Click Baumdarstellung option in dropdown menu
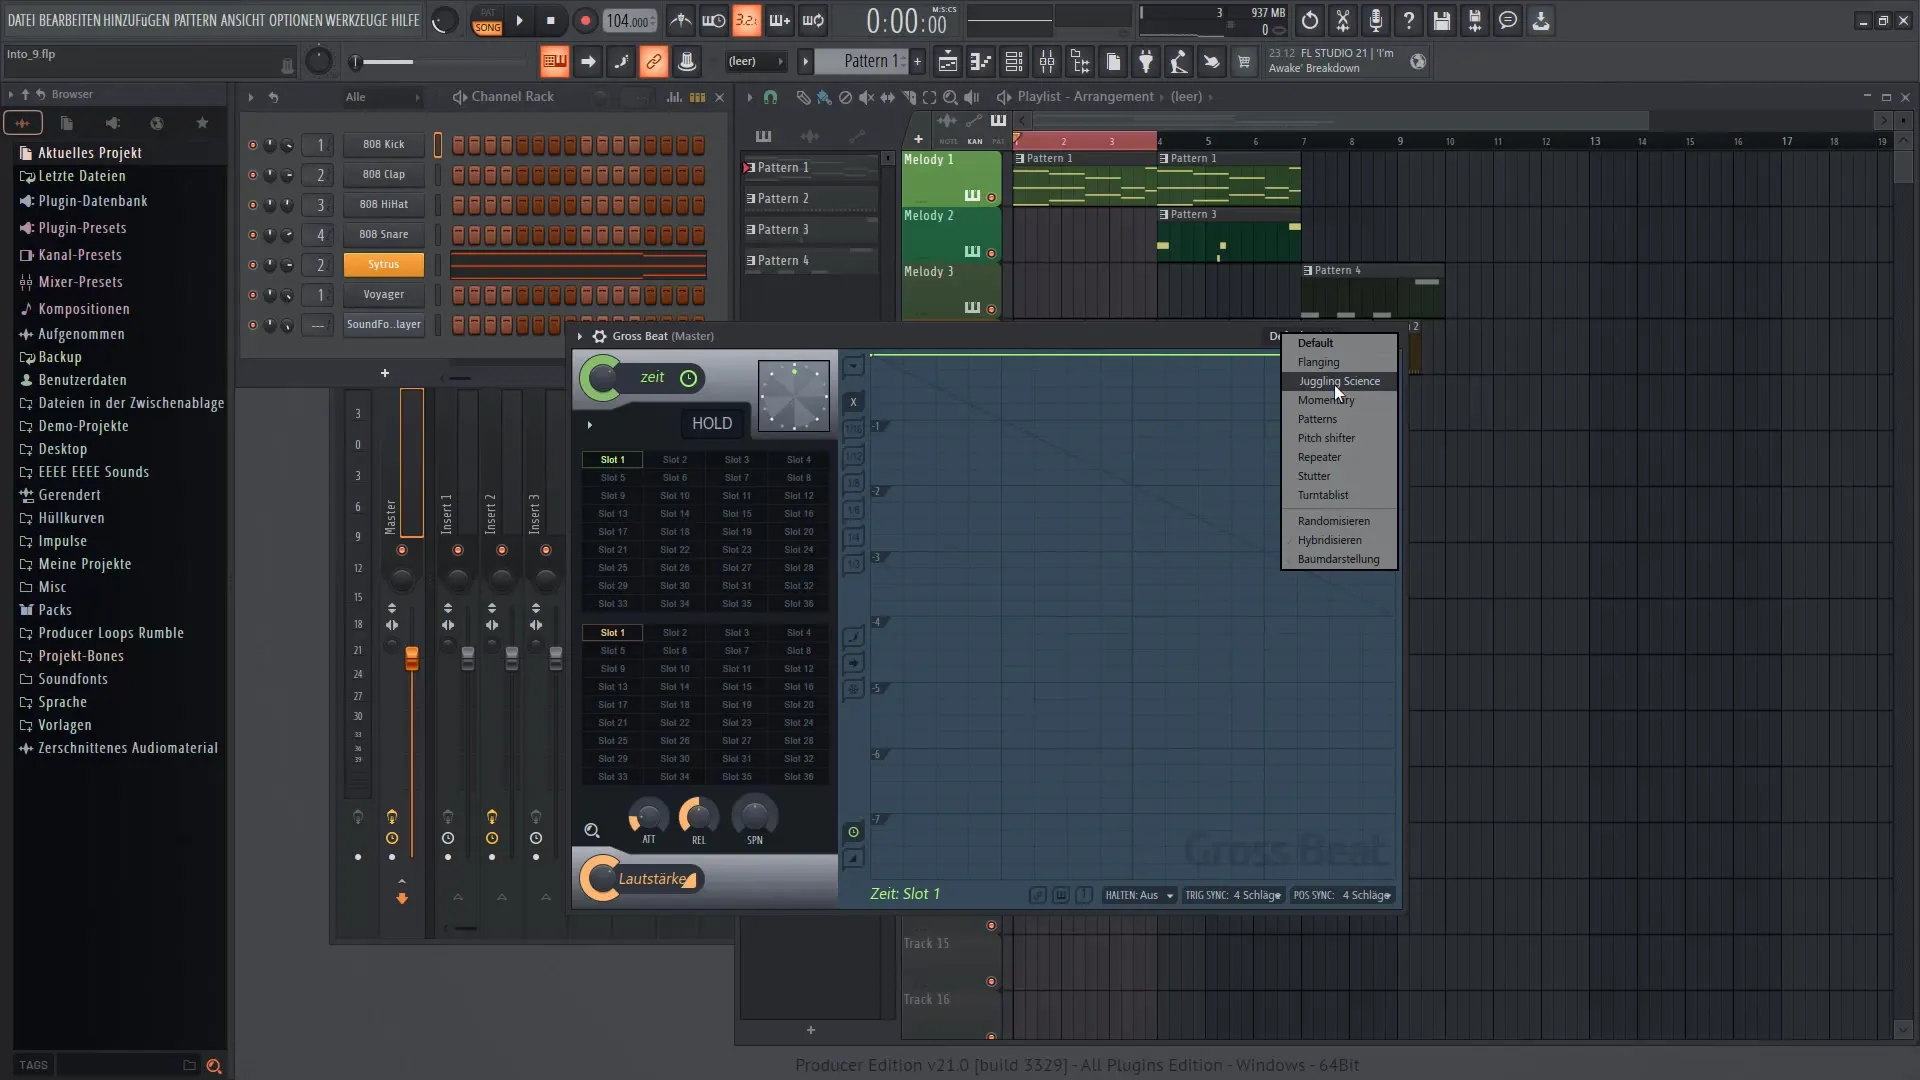The width and height of the screenshot is (1920, 1080). (x=1336, y=558)
